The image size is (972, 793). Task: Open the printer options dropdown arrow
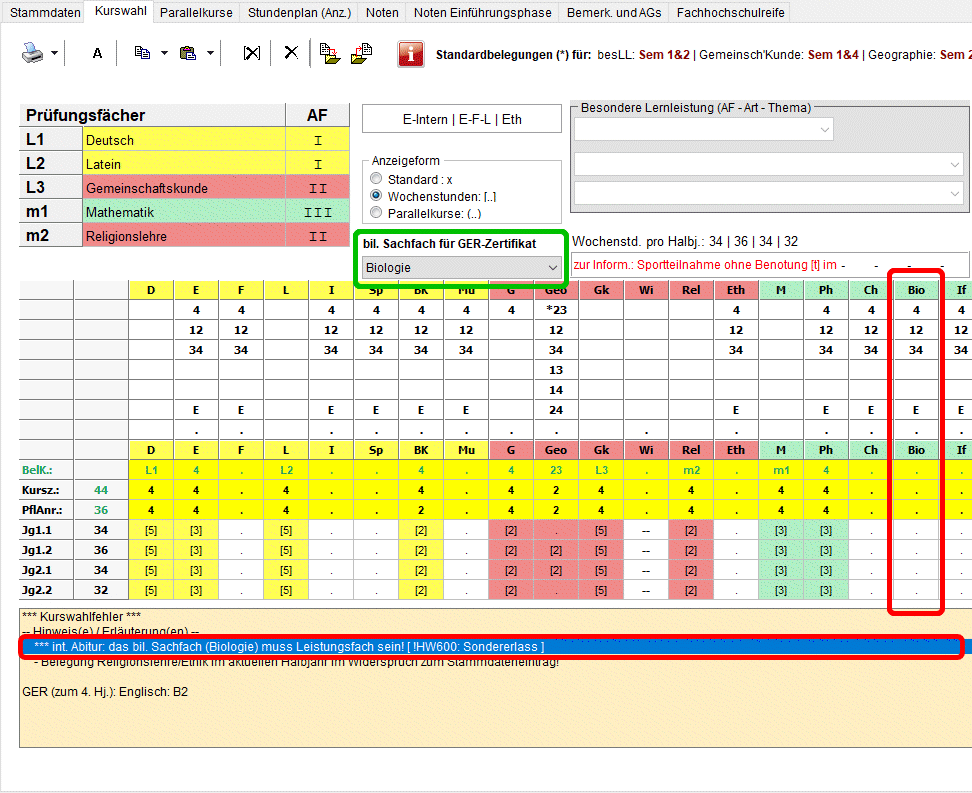(x=54, y=53)
